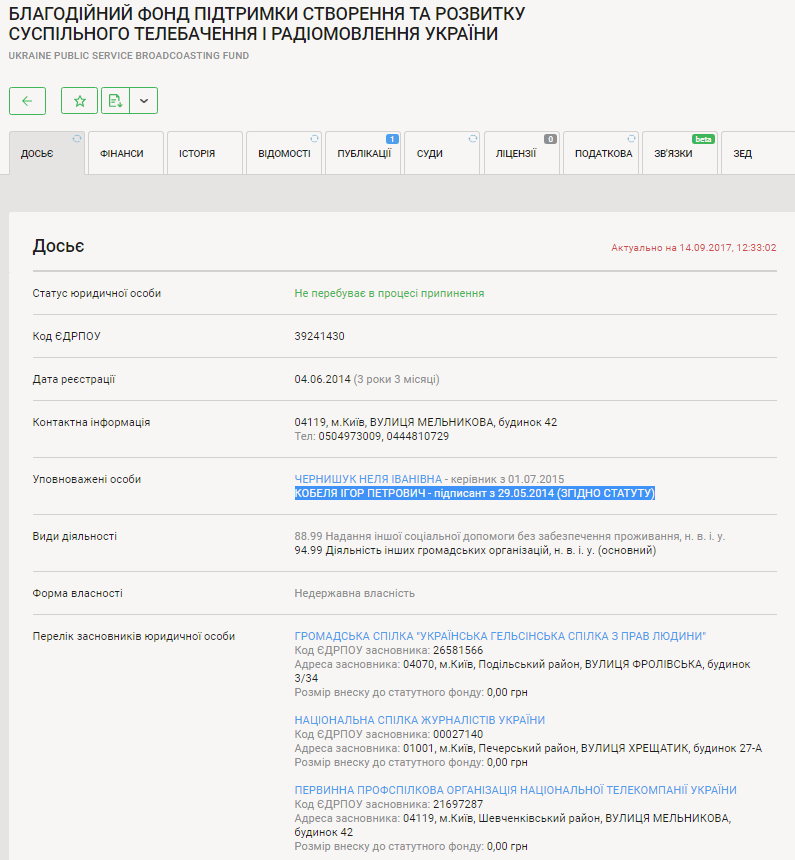Click address 04119, м.Київ, ВУЛИЦЯ МЕЛЬНИКОВА
Image resolution: width=795 pixels, height=860 pixels.
(426, 422)
